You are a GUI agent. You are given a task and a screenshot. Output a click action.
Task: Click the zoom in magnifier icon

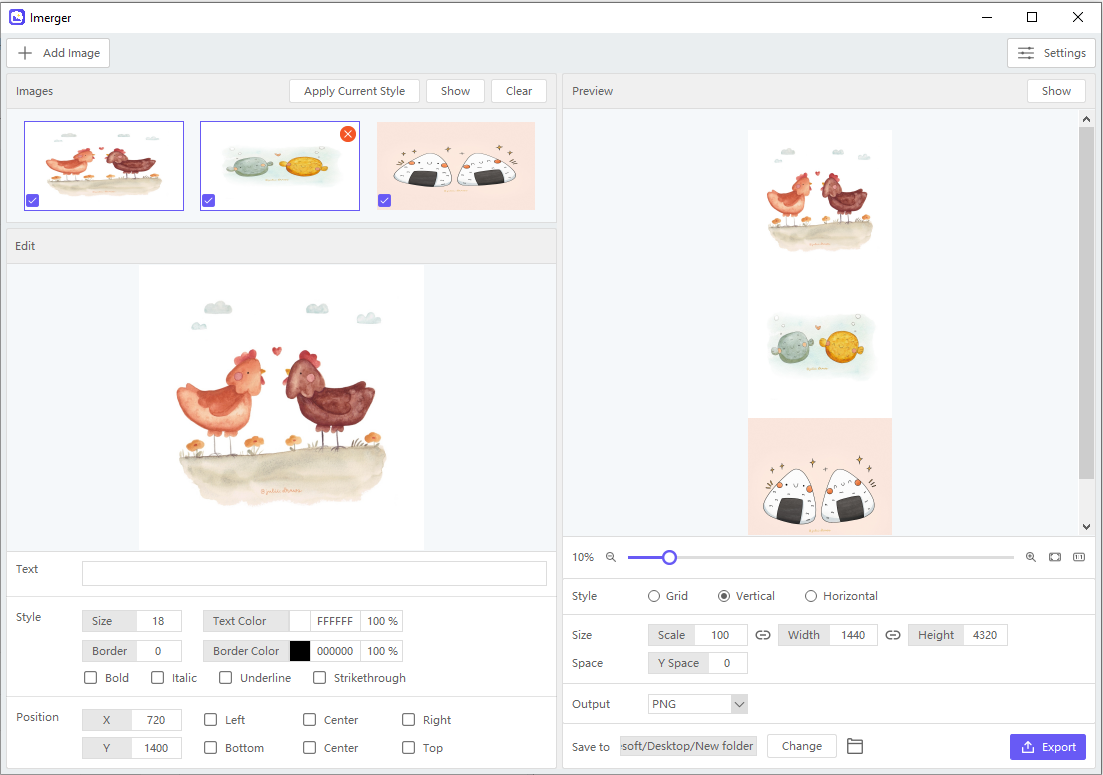coord(1031,557)
